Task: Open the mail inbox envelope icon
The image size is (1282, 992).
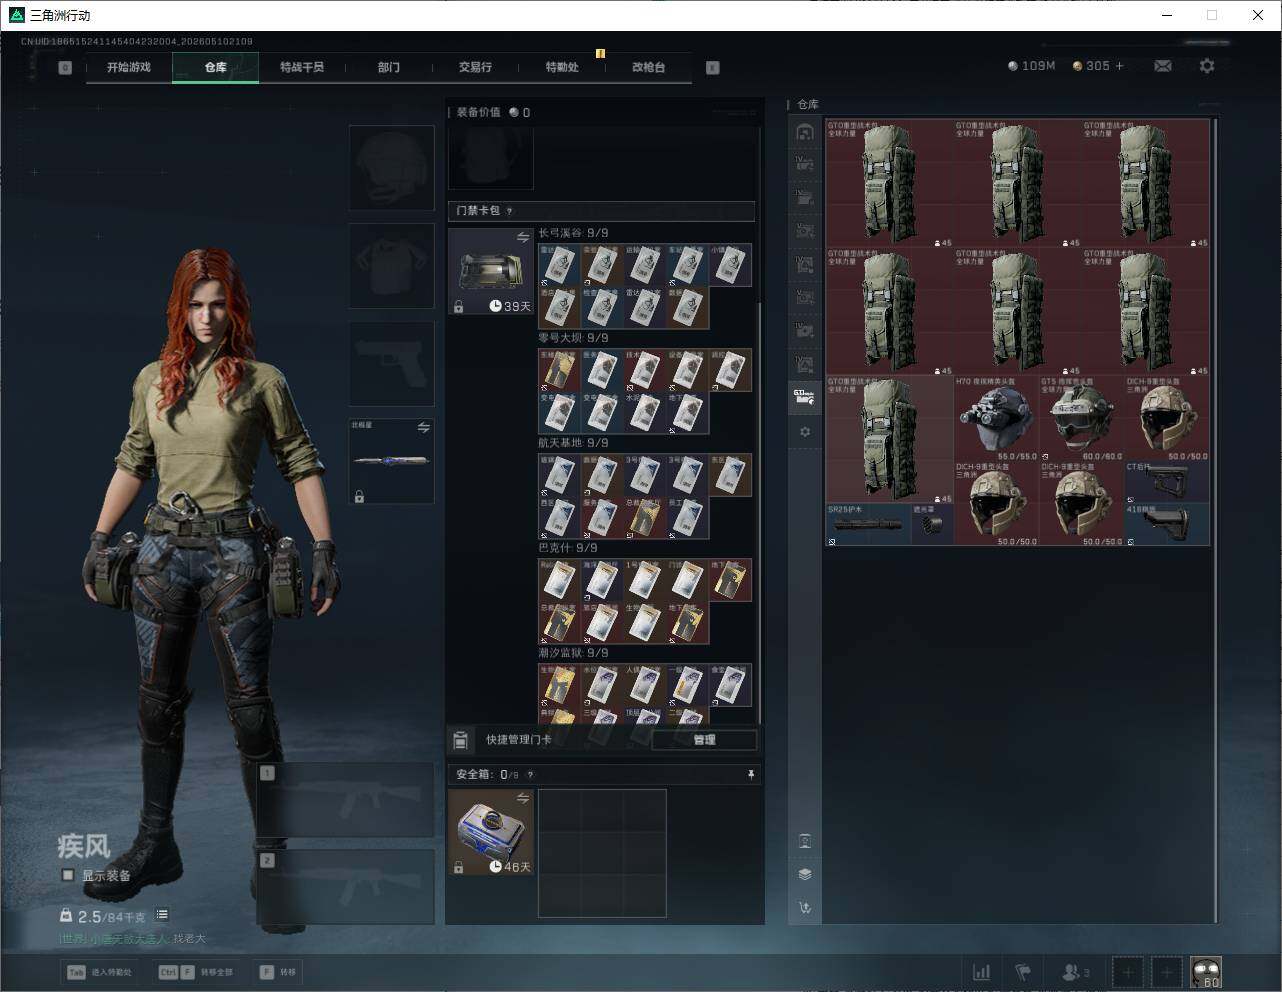Action: point(1162,66)
